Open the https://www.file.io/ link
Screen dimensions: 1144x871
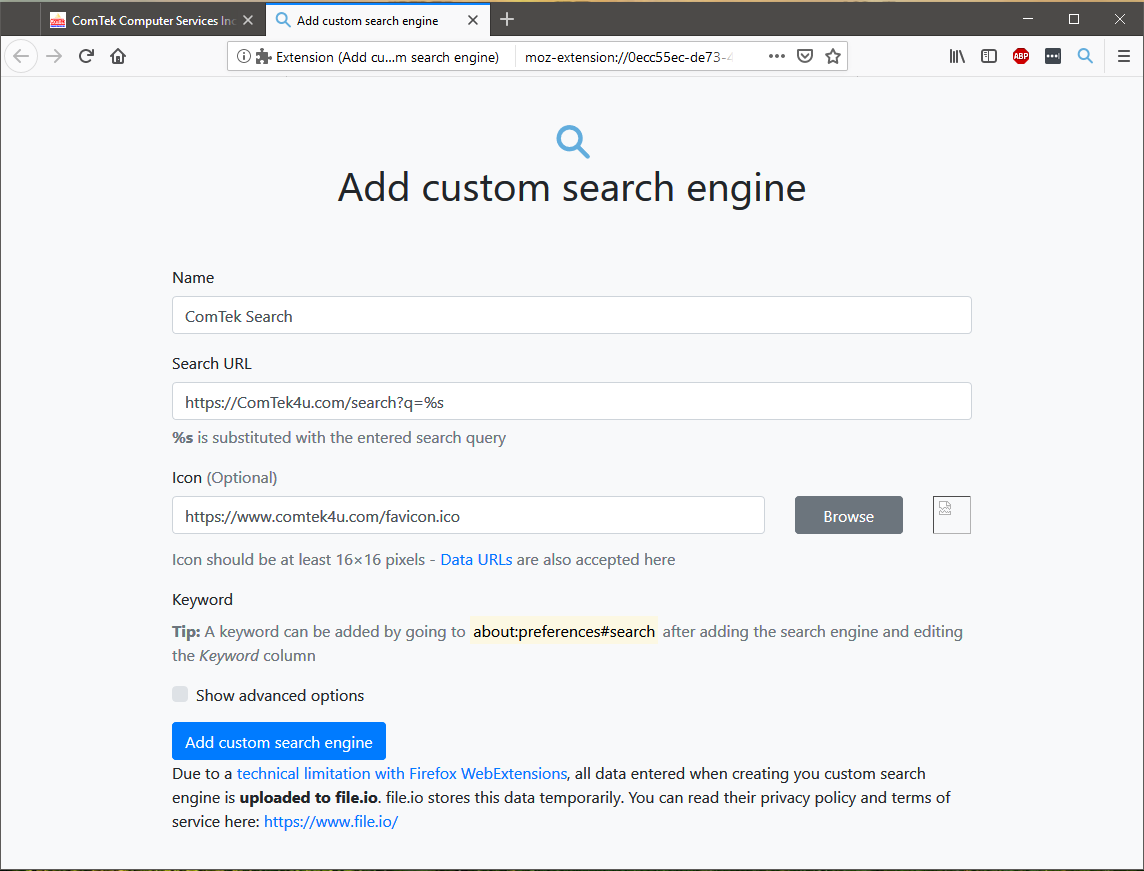coord(331,821)
